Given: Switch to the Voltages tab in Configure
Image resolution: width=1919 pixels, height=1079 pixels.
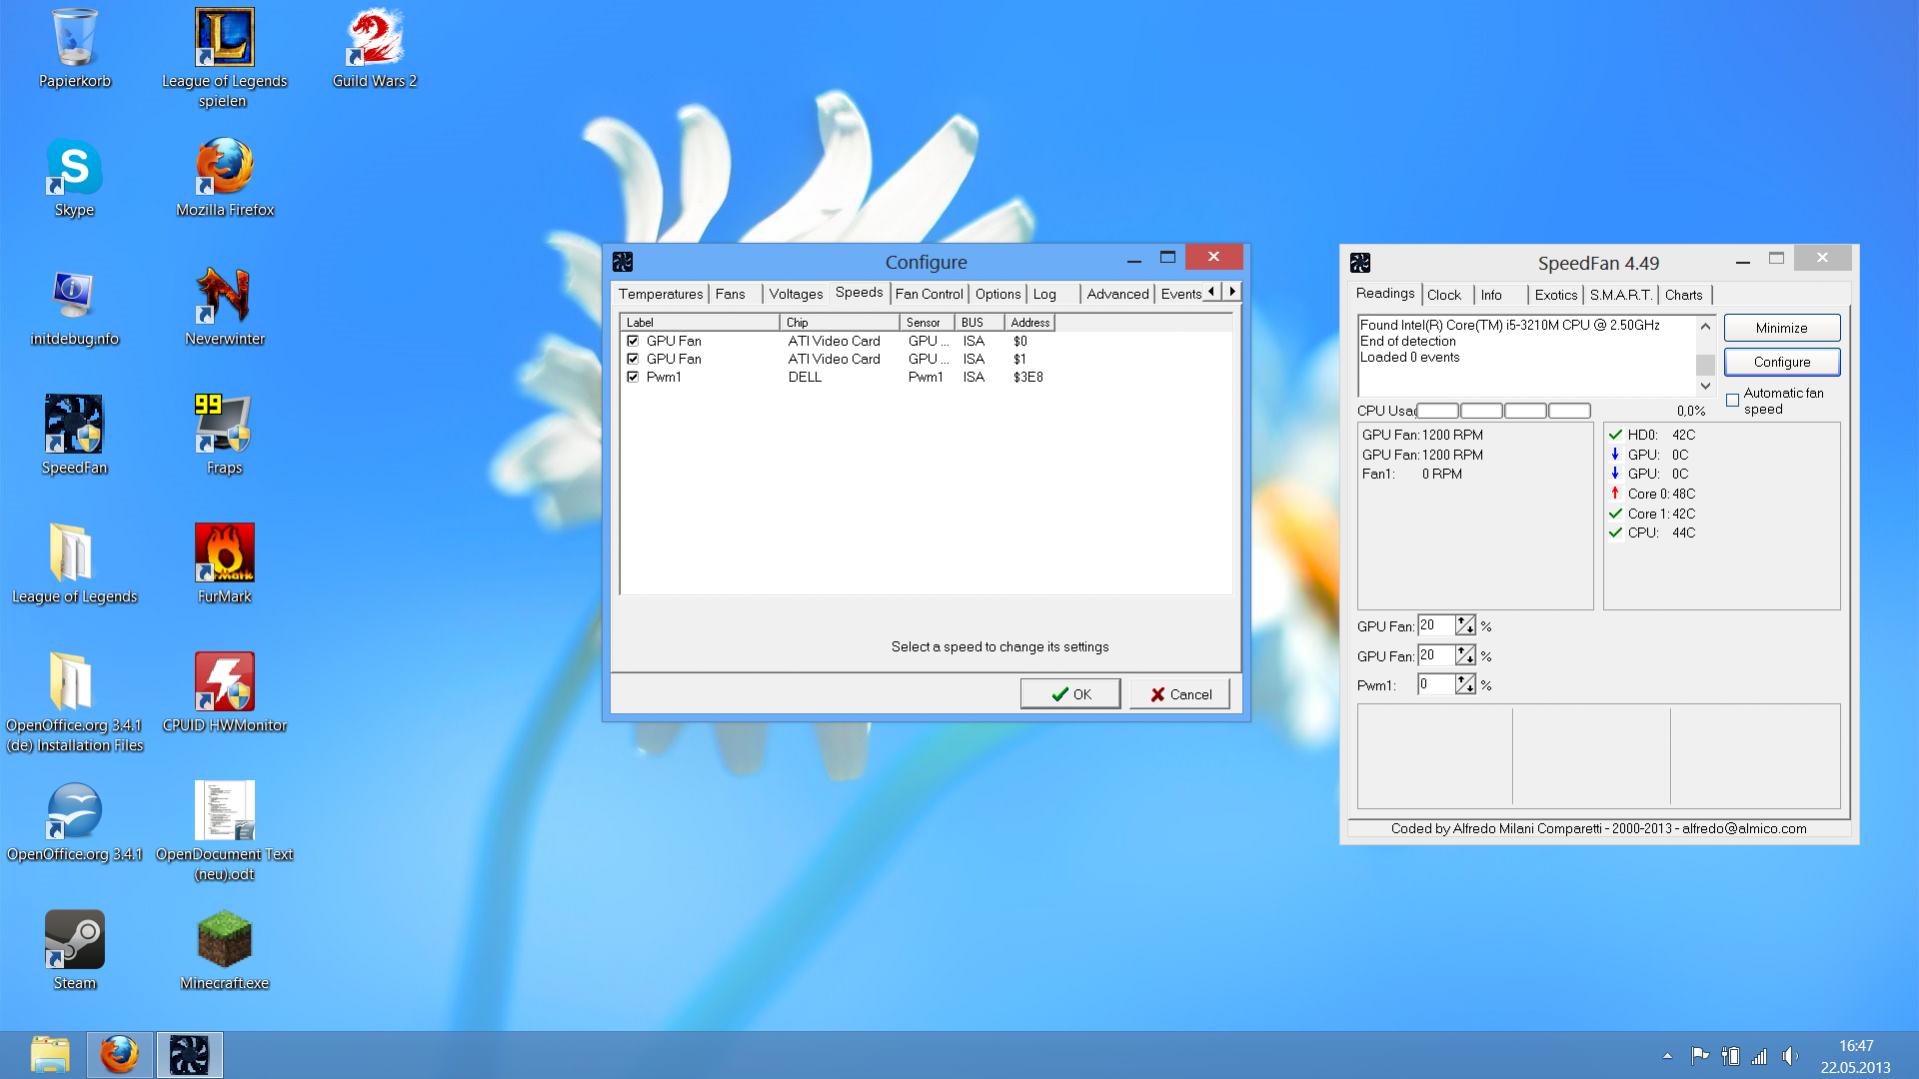Looking at the screenshot, I should coord(796,294).
